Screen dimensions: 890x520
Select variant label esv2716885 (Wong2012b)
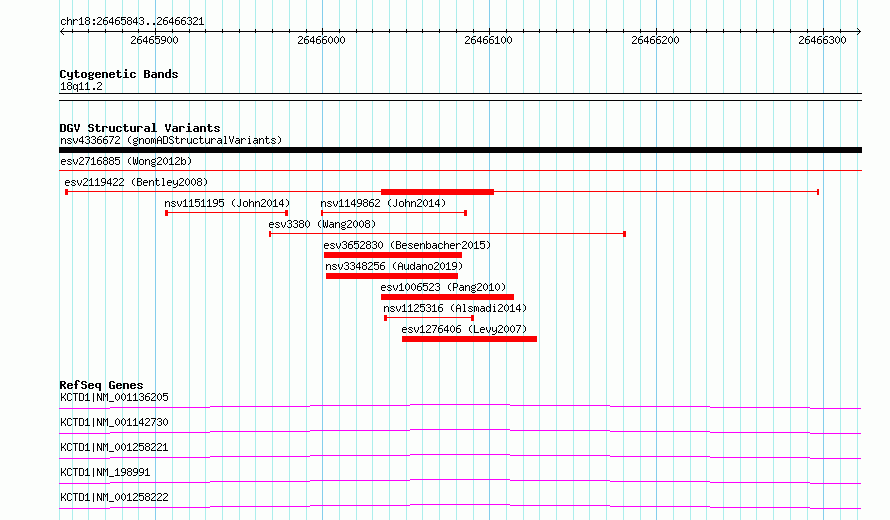coord(126,161)
